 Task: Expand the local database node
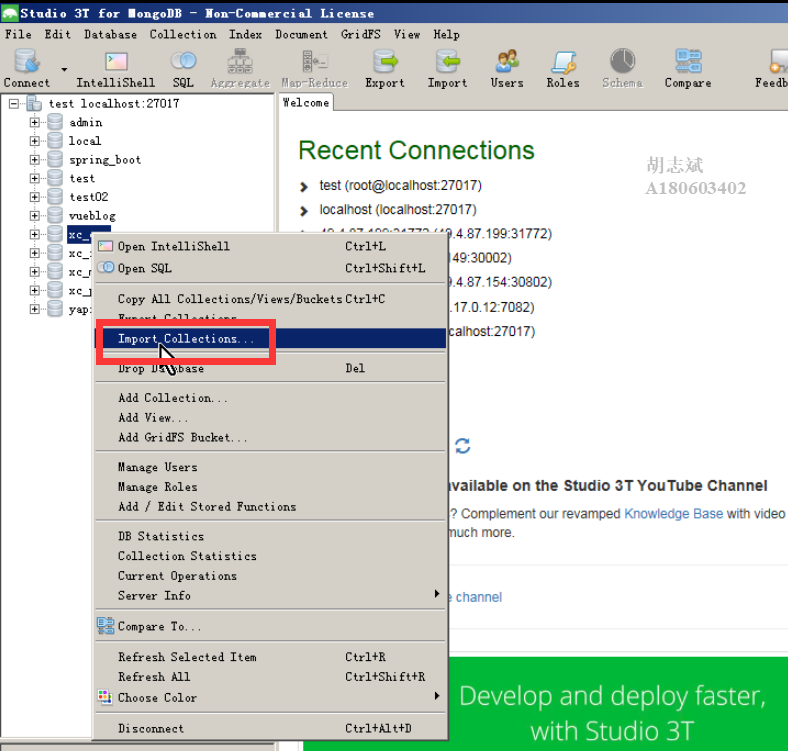coord(34,141)
